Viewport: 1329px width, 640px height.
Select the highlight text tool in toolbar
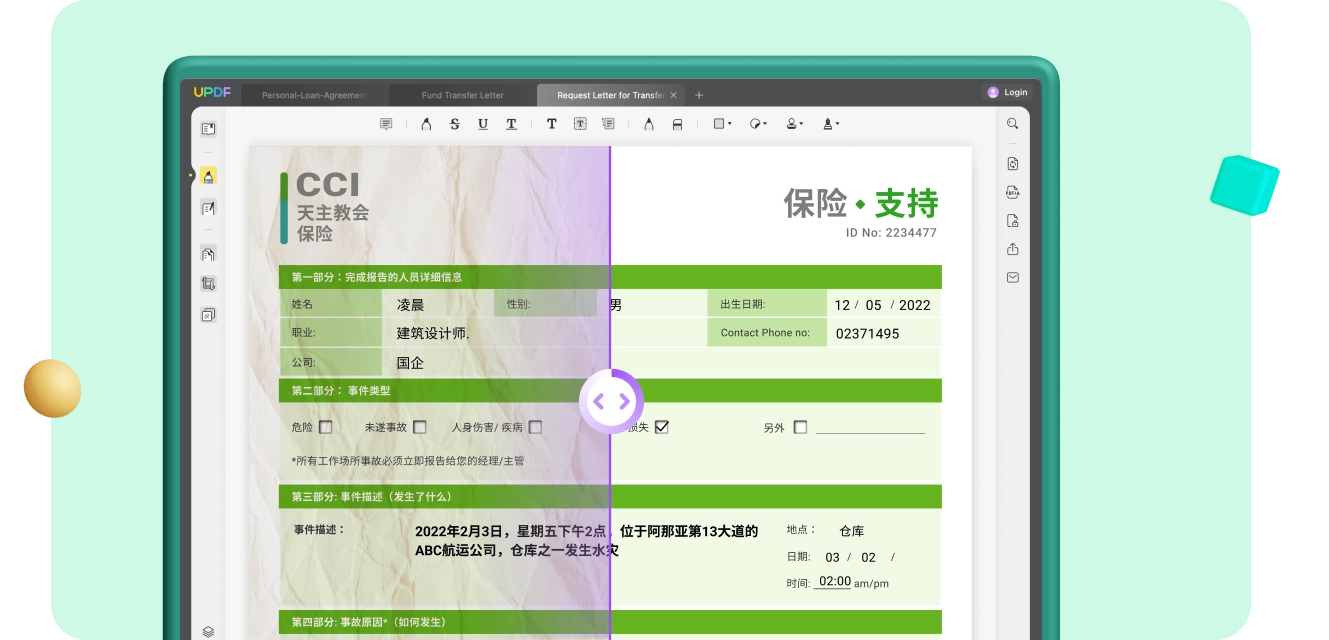(x=426, y=124)
